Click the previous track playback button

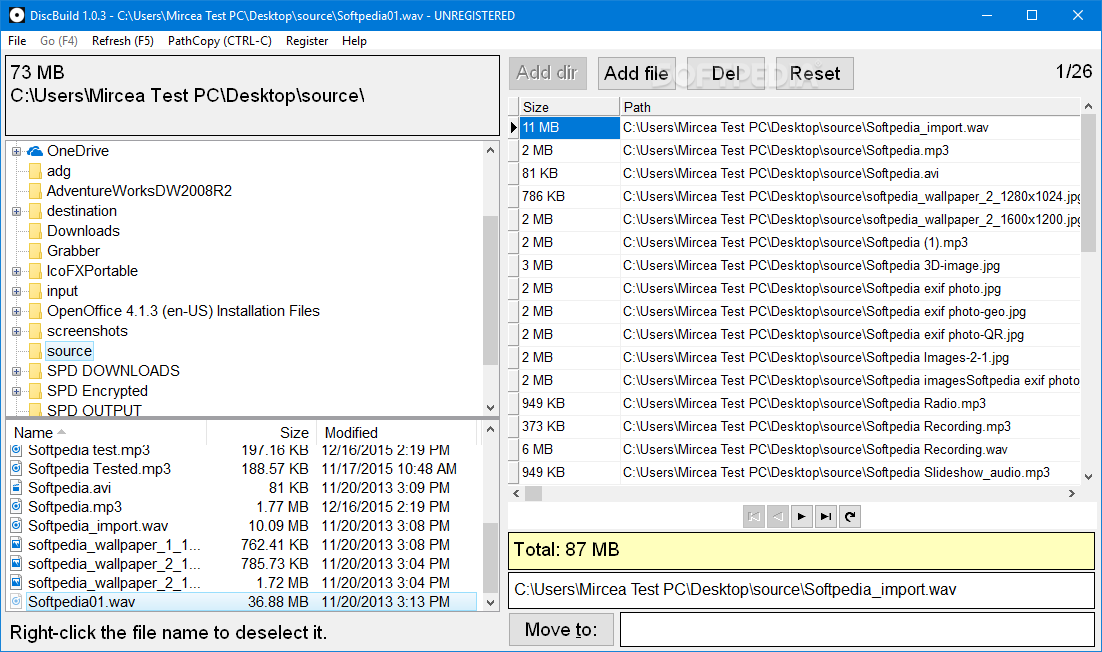pos(778,516)
